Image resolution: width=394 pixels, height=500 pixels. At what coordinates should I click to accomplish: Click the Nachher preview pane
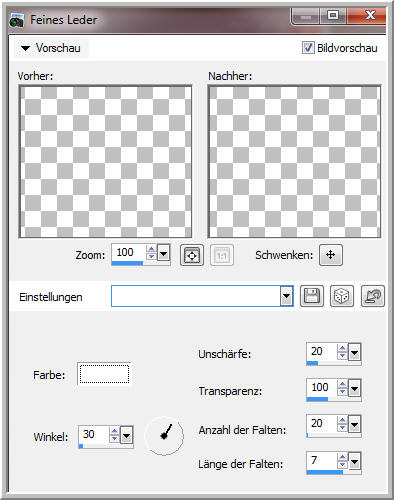[294, 161]
